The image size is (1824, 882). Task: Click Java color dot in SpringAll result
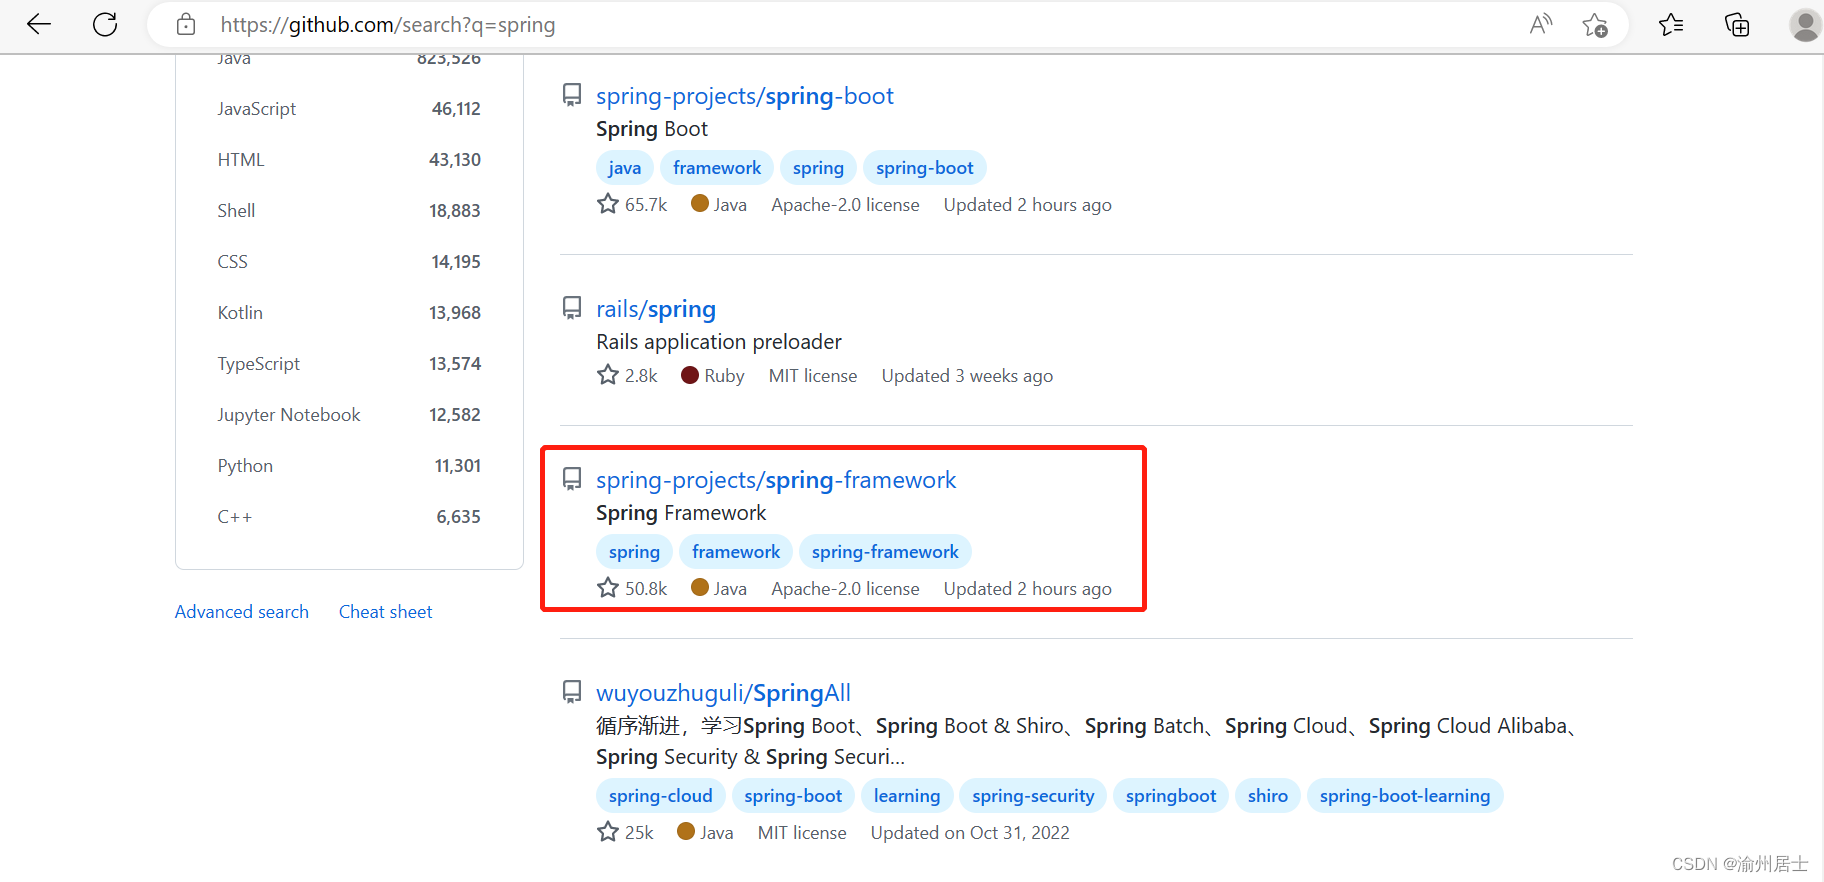click(x=686, y=832)
